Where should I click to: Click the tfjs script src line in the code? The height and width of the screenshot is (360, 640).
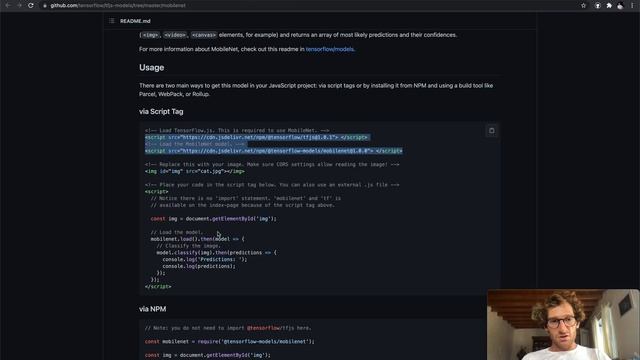pos(257,138)
